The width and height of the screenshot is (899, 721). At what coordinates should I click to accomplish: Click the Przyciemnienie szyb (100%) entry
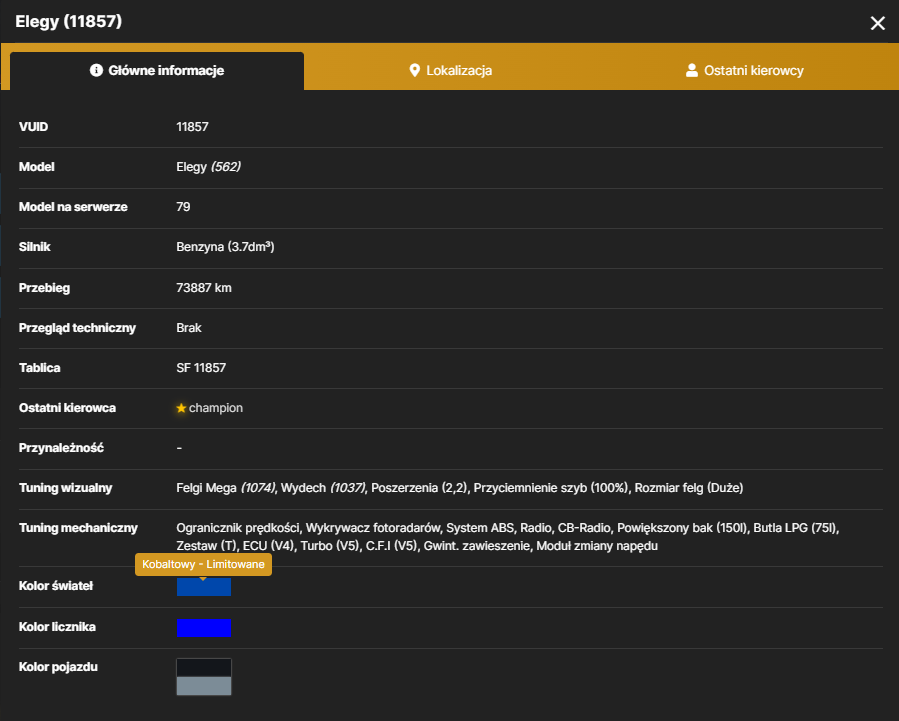tap(551, 488)
